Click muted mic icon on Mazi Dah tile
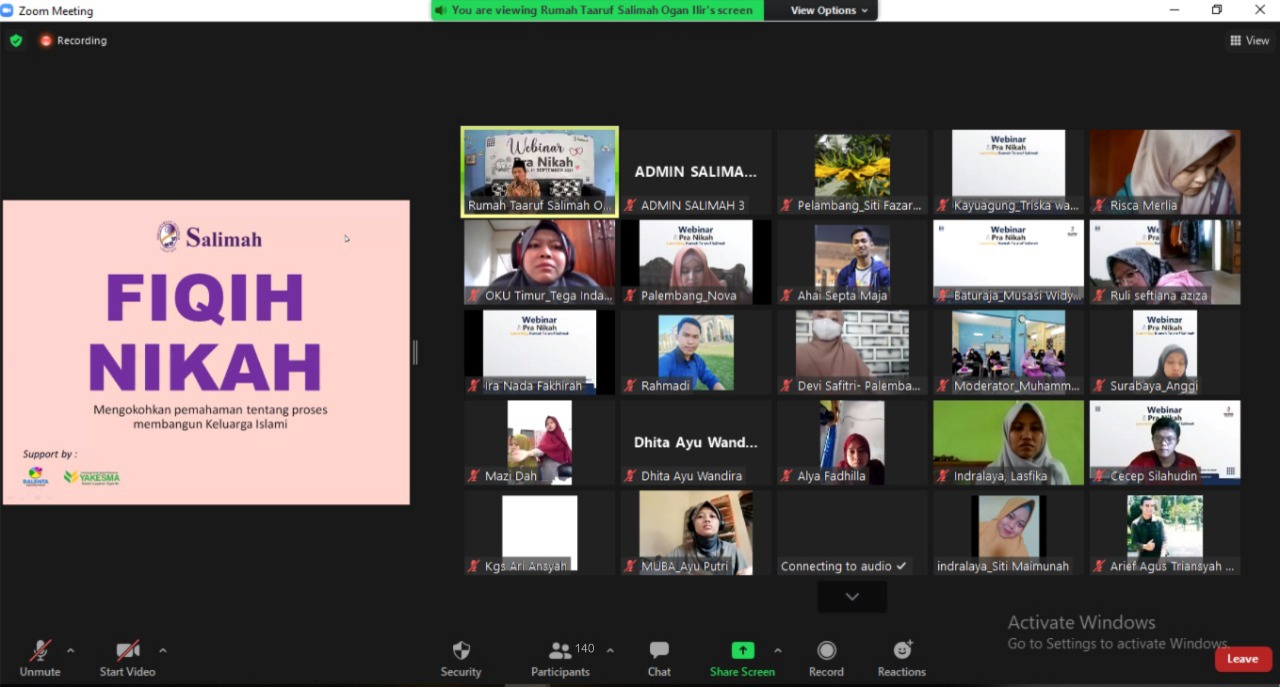1280x687 pixels. [474, 476]
